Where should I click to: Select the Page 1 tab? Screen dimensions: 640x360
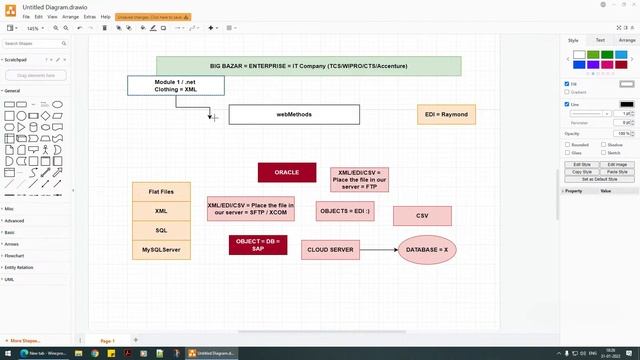tap(108, 340)
